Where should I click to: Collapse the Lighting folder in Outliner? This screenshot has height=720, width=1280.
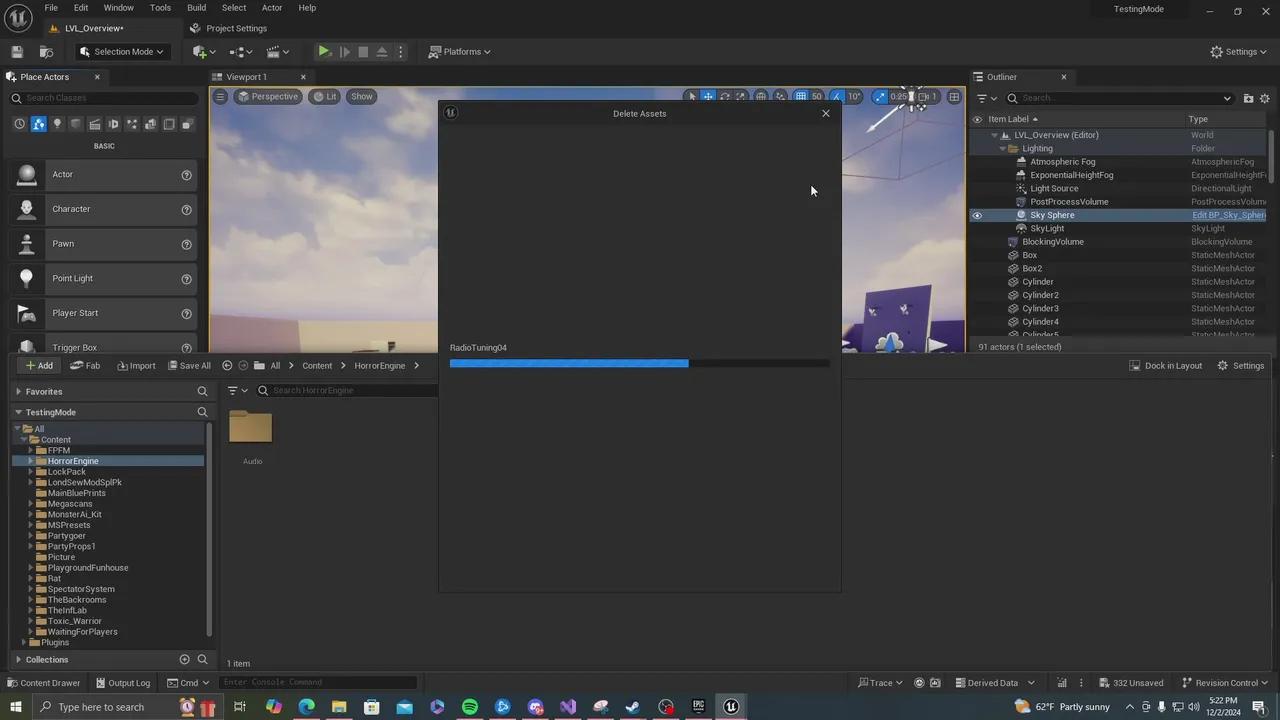pyautogui.click(x=1002, y=148)
